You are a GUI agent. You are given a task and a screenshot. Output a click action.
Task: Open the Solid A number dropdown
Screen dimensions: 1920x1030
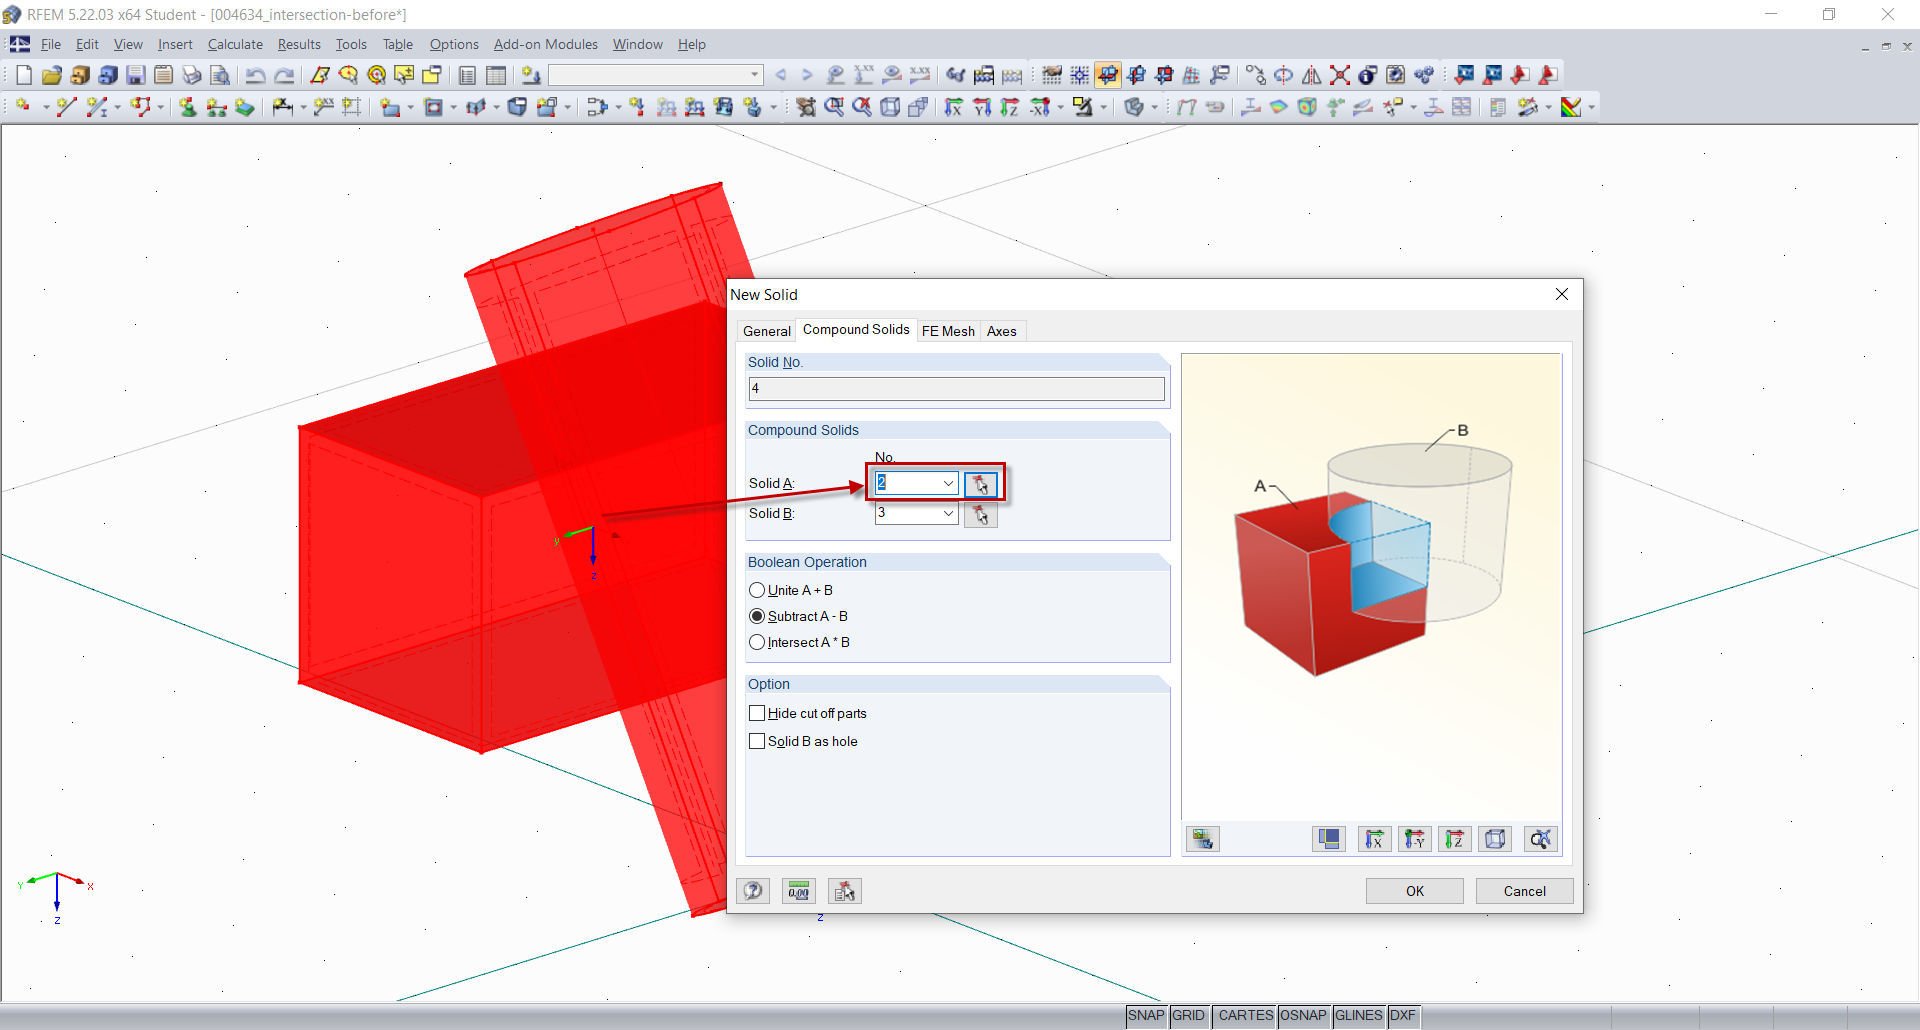point(947,483)
